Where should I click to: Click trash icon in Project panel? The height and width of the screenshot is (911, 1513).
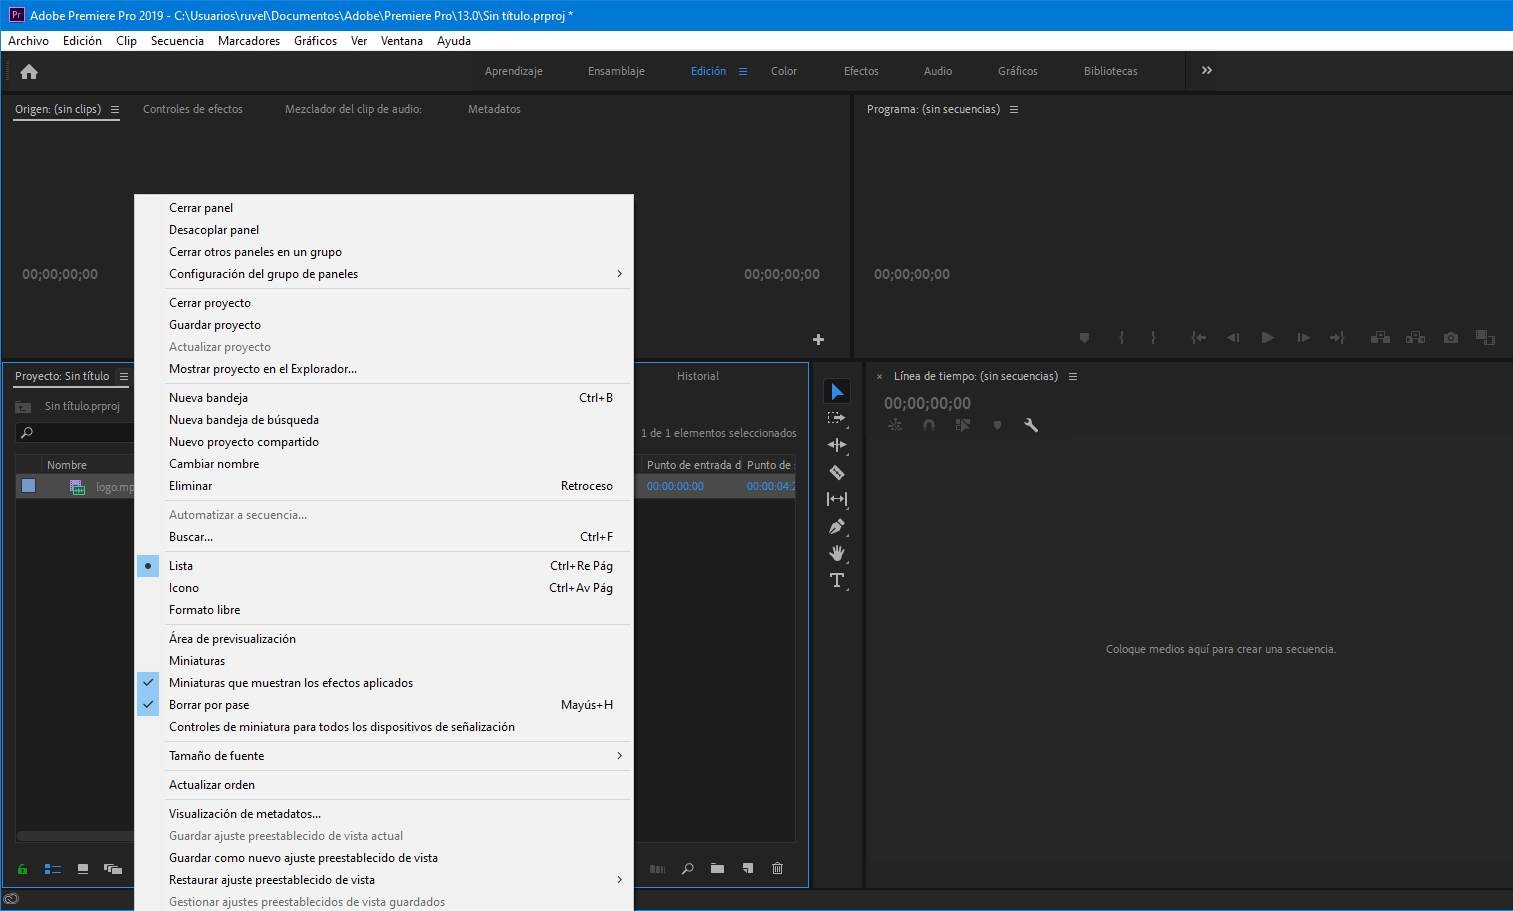pyautogui.click(x=777, y=868)
